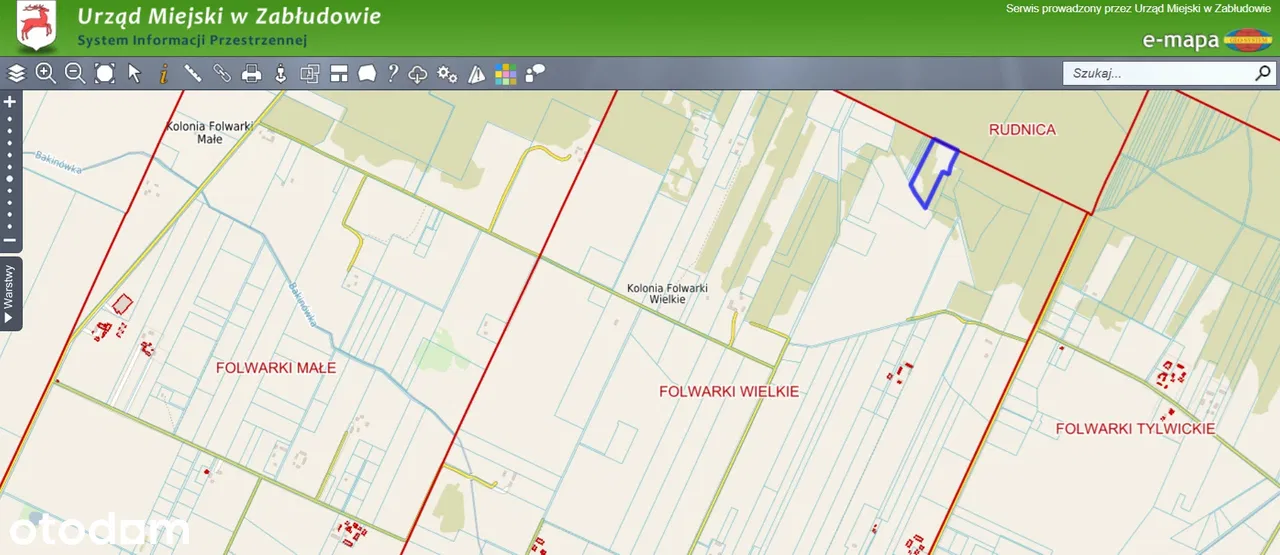The width and height of the screenshot is (1280, 555).
Task: Click the cloud download icon
Action: pos(419,73)
